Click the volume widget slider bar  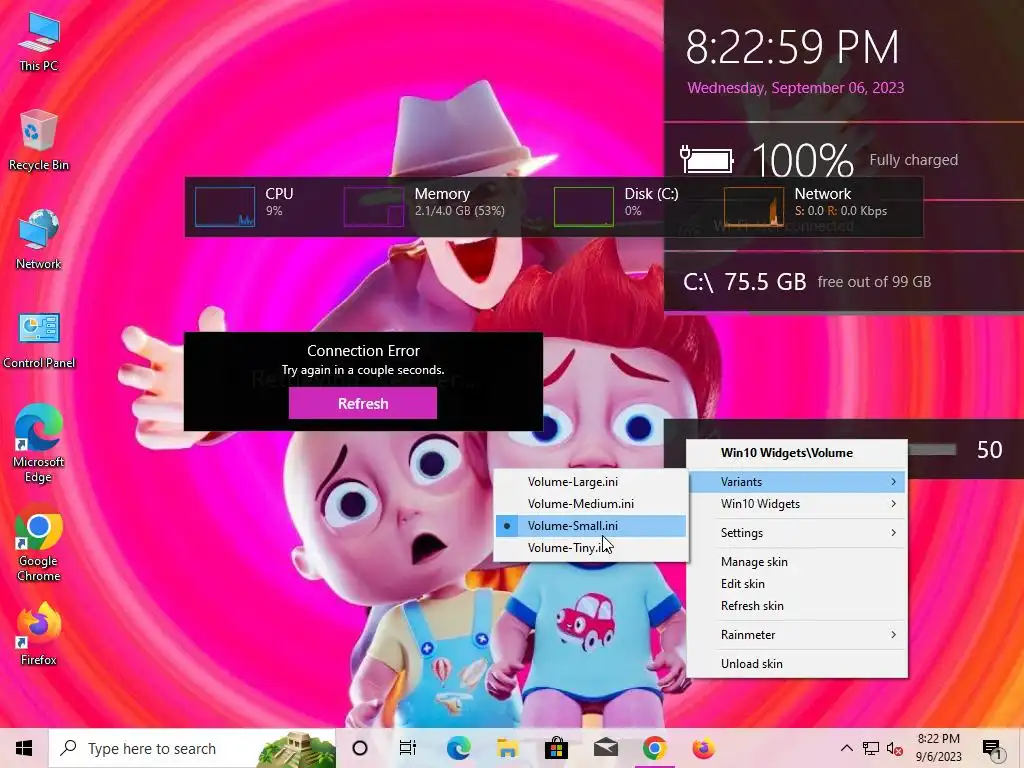tap(932, 449)
